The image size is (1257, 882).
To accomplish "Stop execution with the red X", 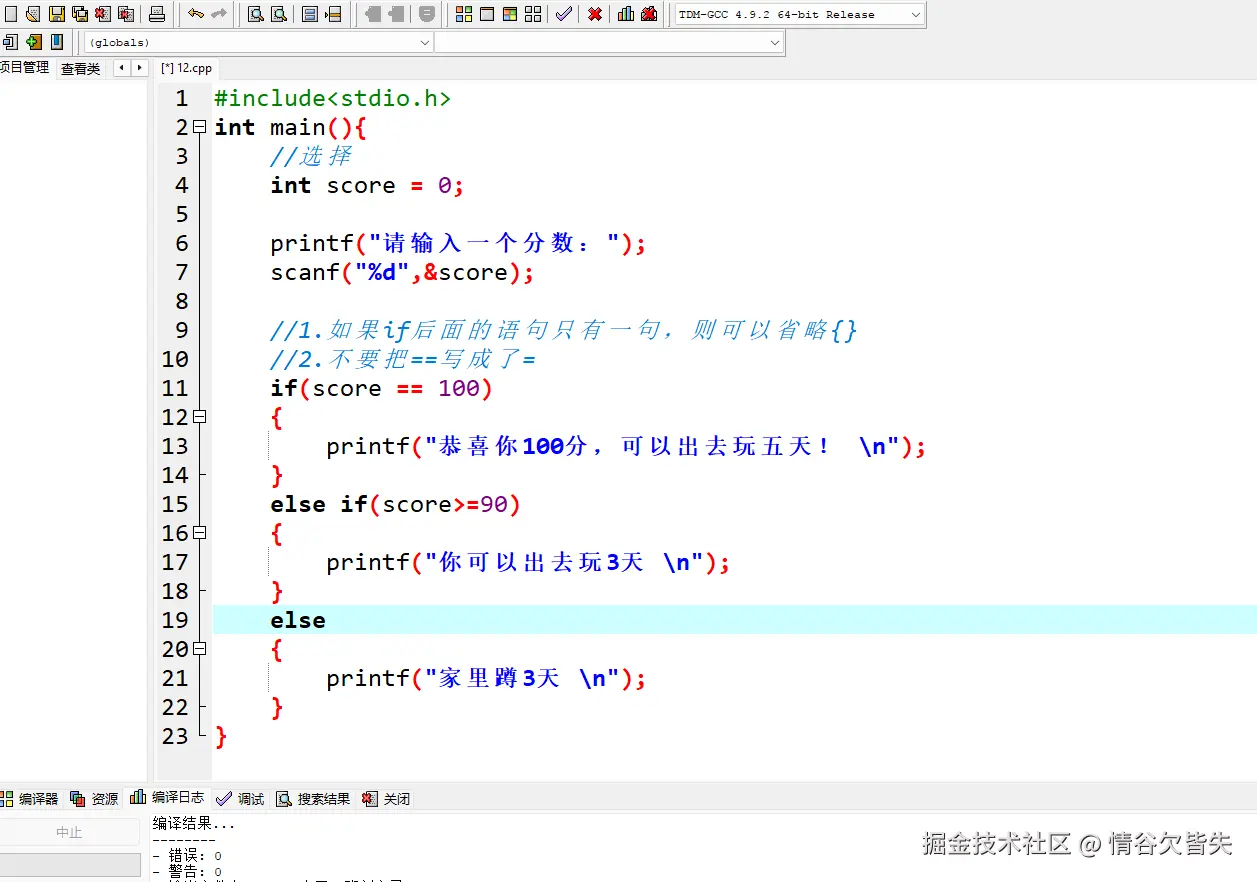I will pyautogui.click(x=595, y=14).
